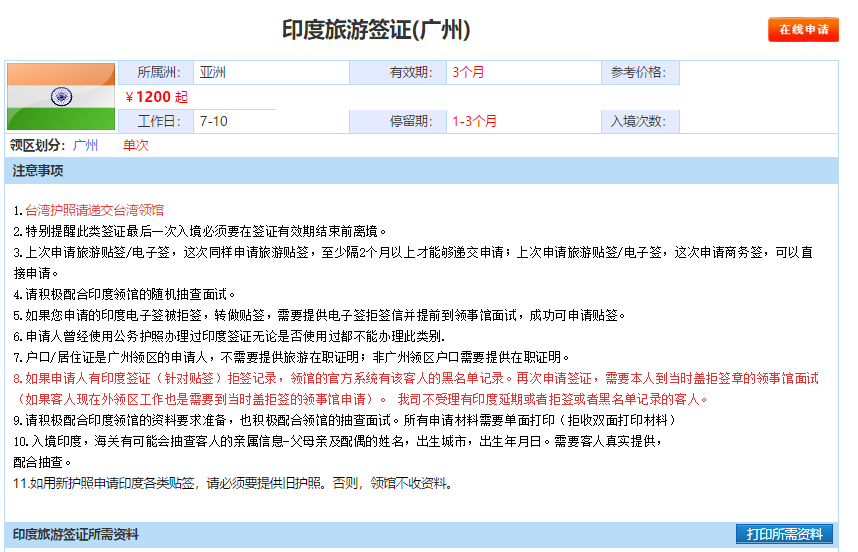This screenshot has width=858, height=552.
Task: Click the 打印所需资料 button
Action: pyautogui.click(x=784, y=534)
